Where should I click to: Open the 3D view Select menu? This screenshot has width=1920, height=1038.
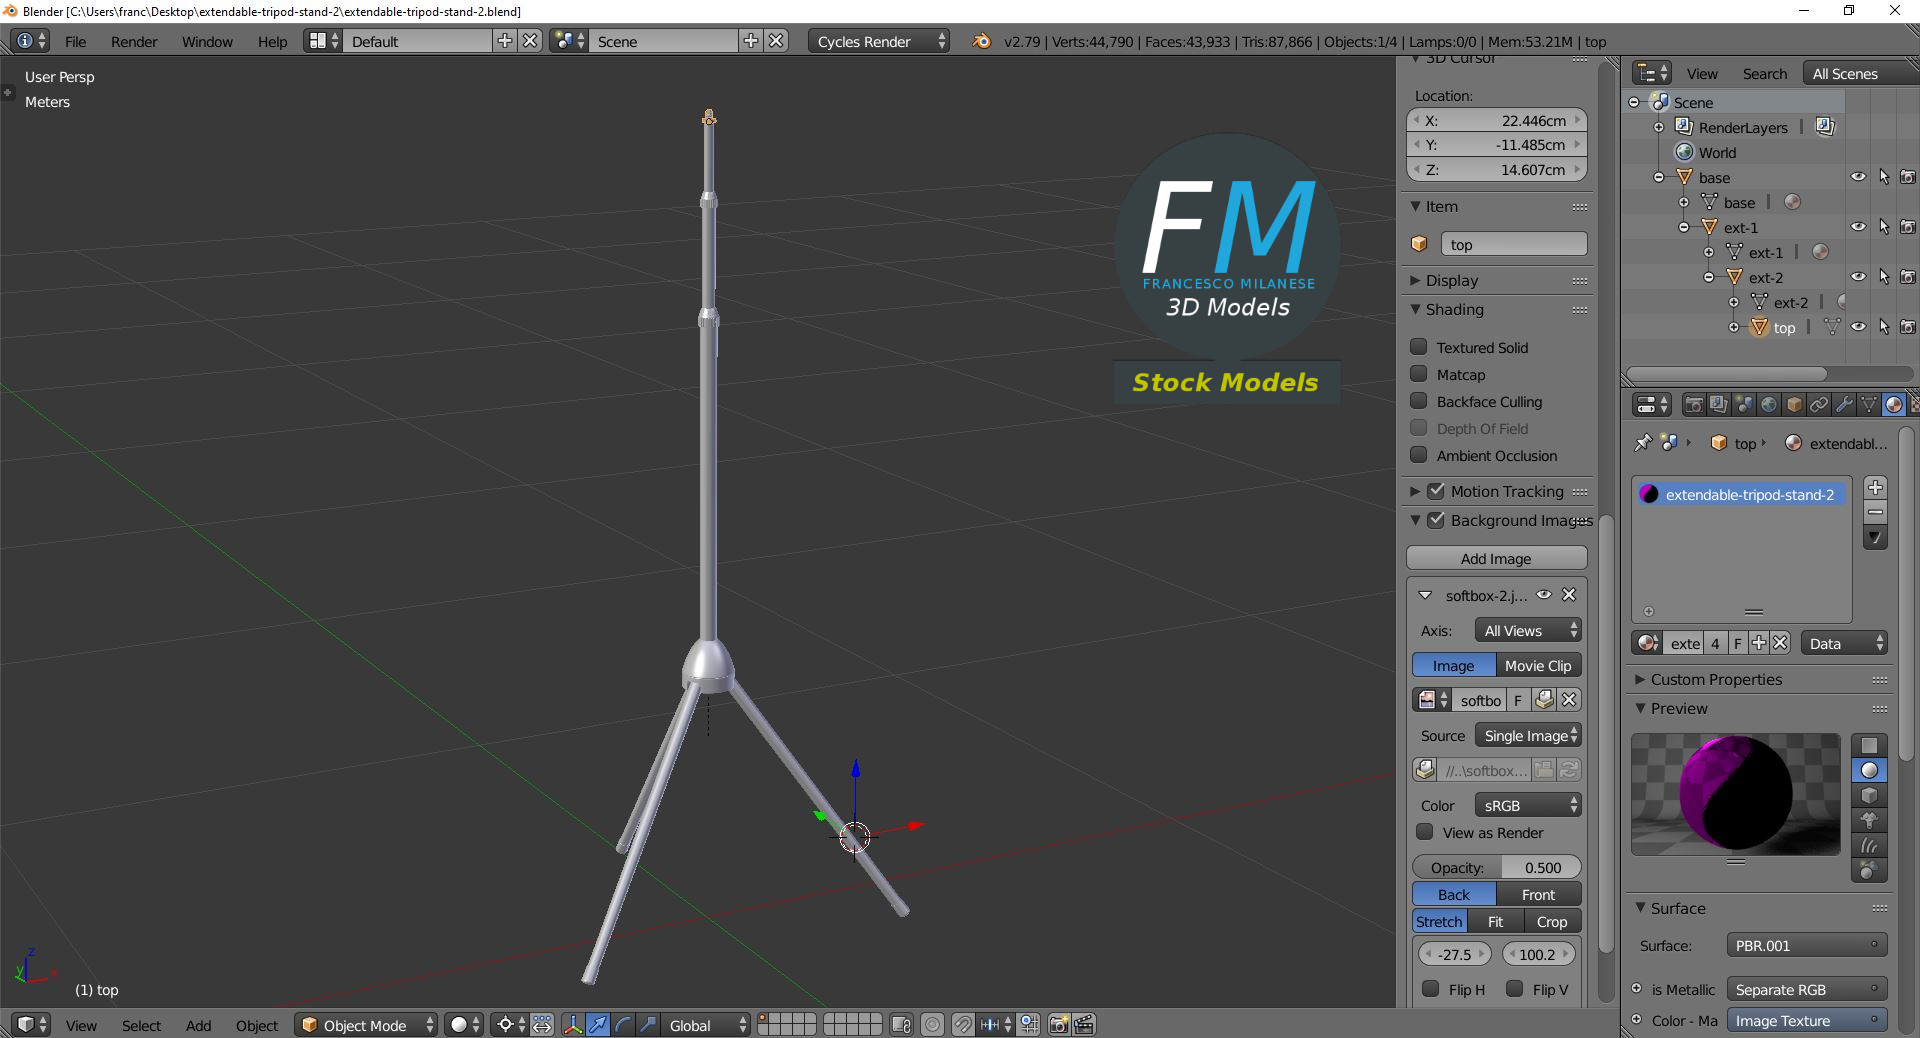point(141,1025)
